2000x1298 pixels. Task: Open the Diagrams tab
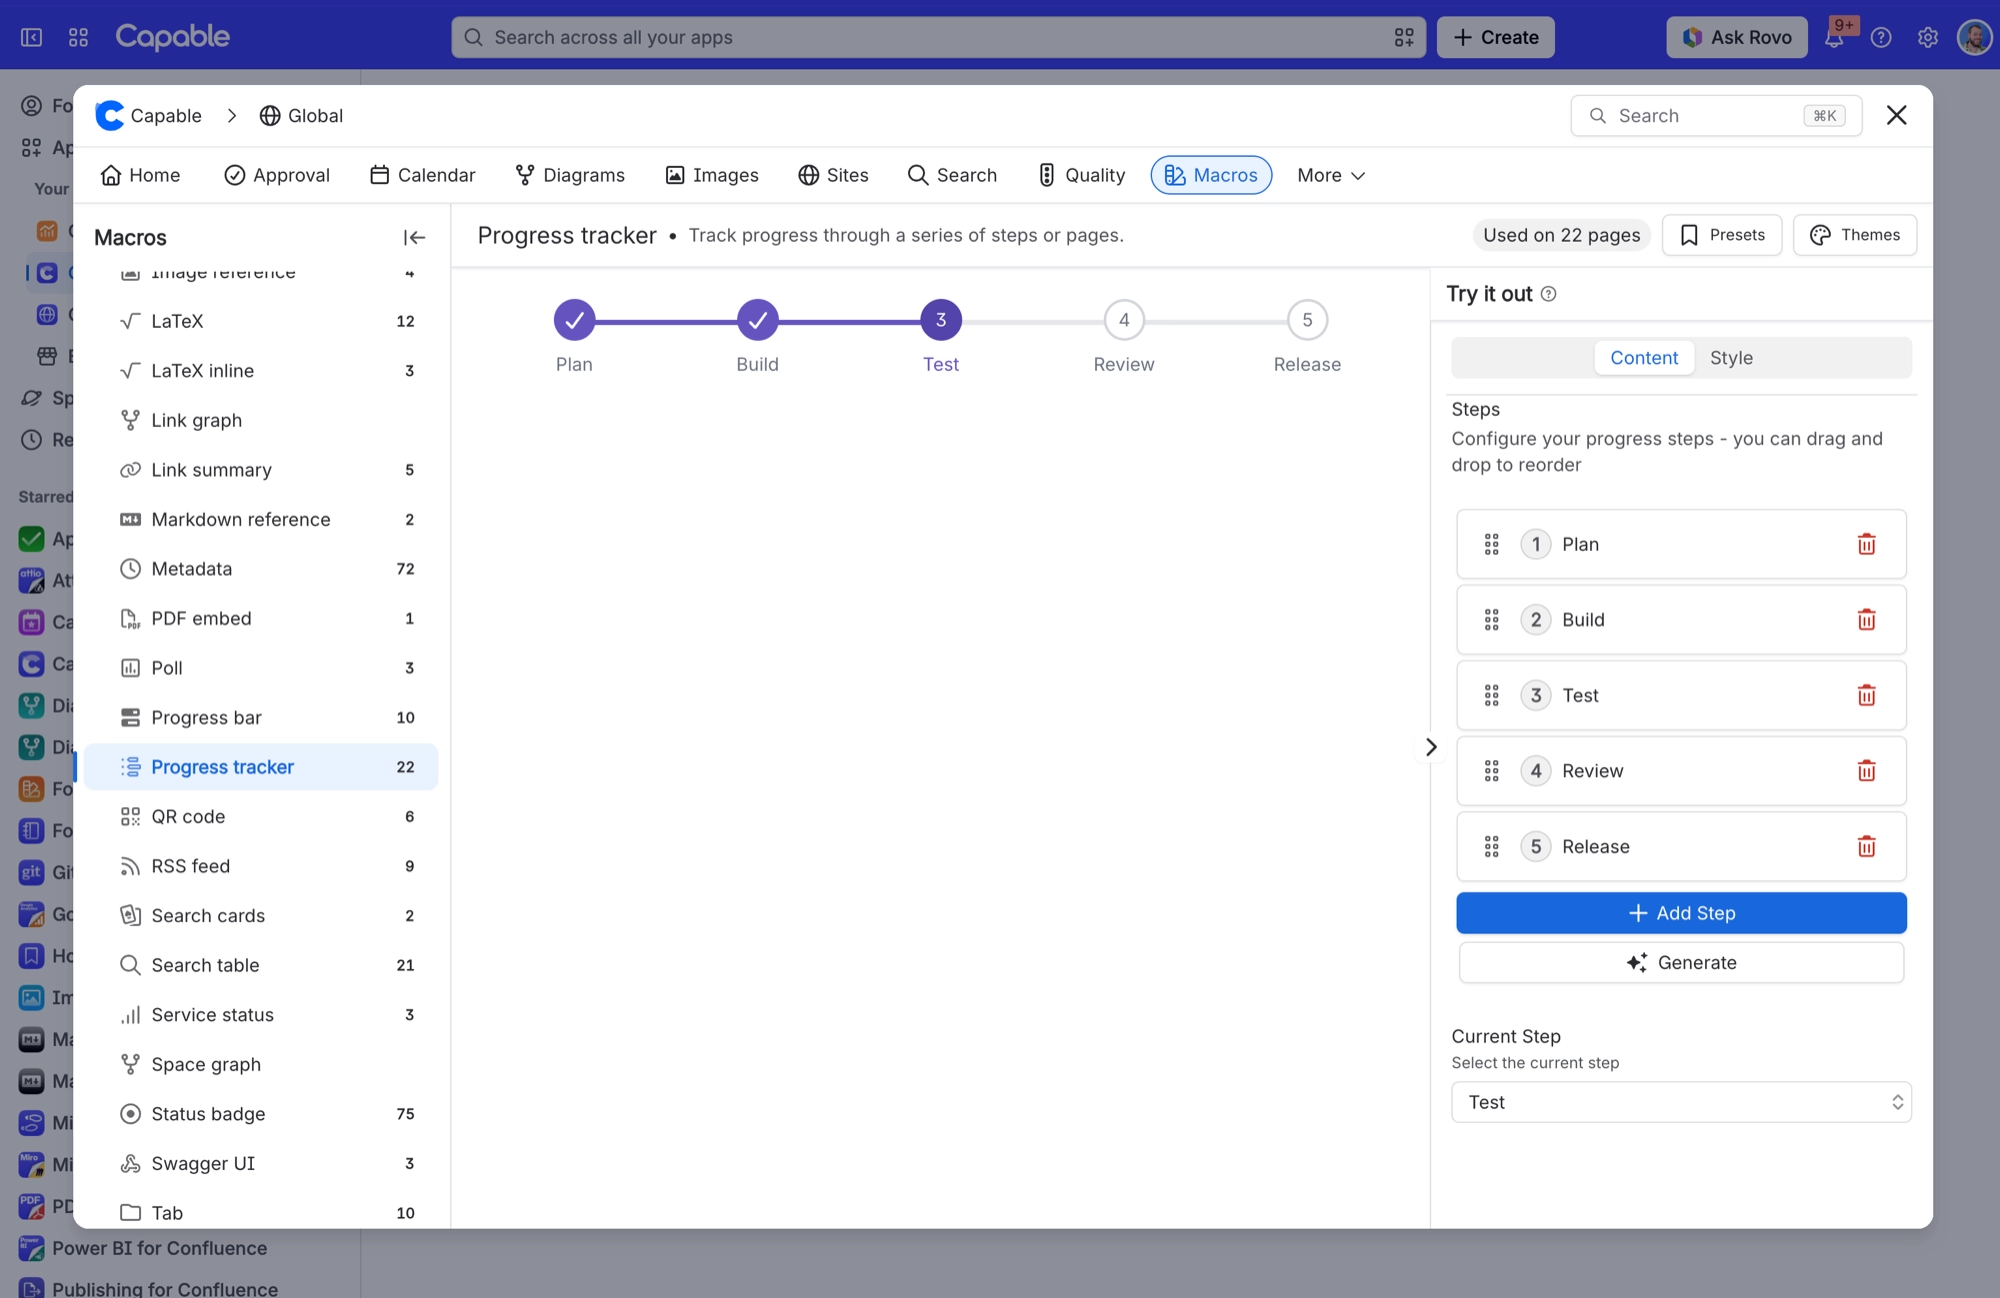[x=570, y=175]
